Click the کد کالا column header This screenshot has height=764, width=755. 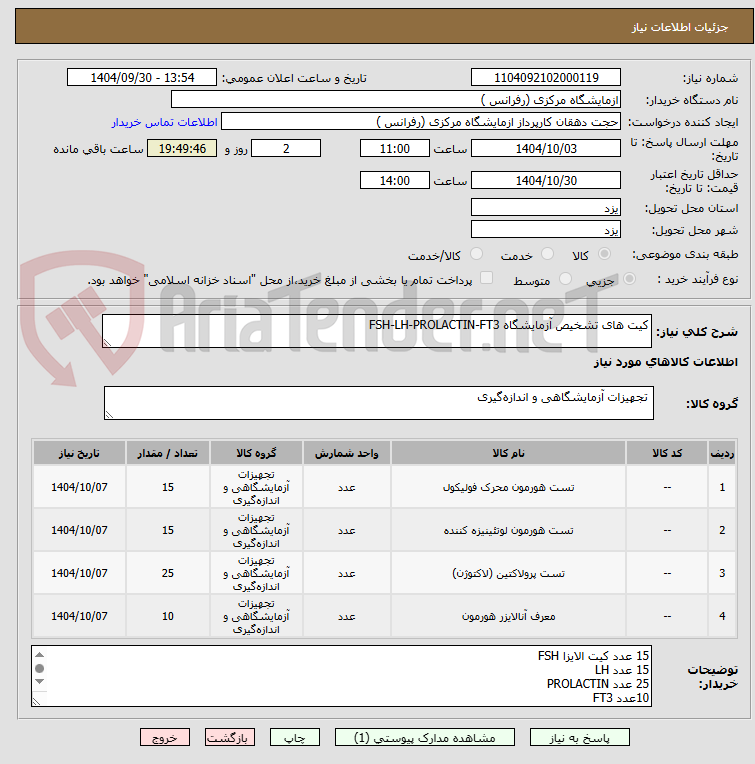point(667,453)
